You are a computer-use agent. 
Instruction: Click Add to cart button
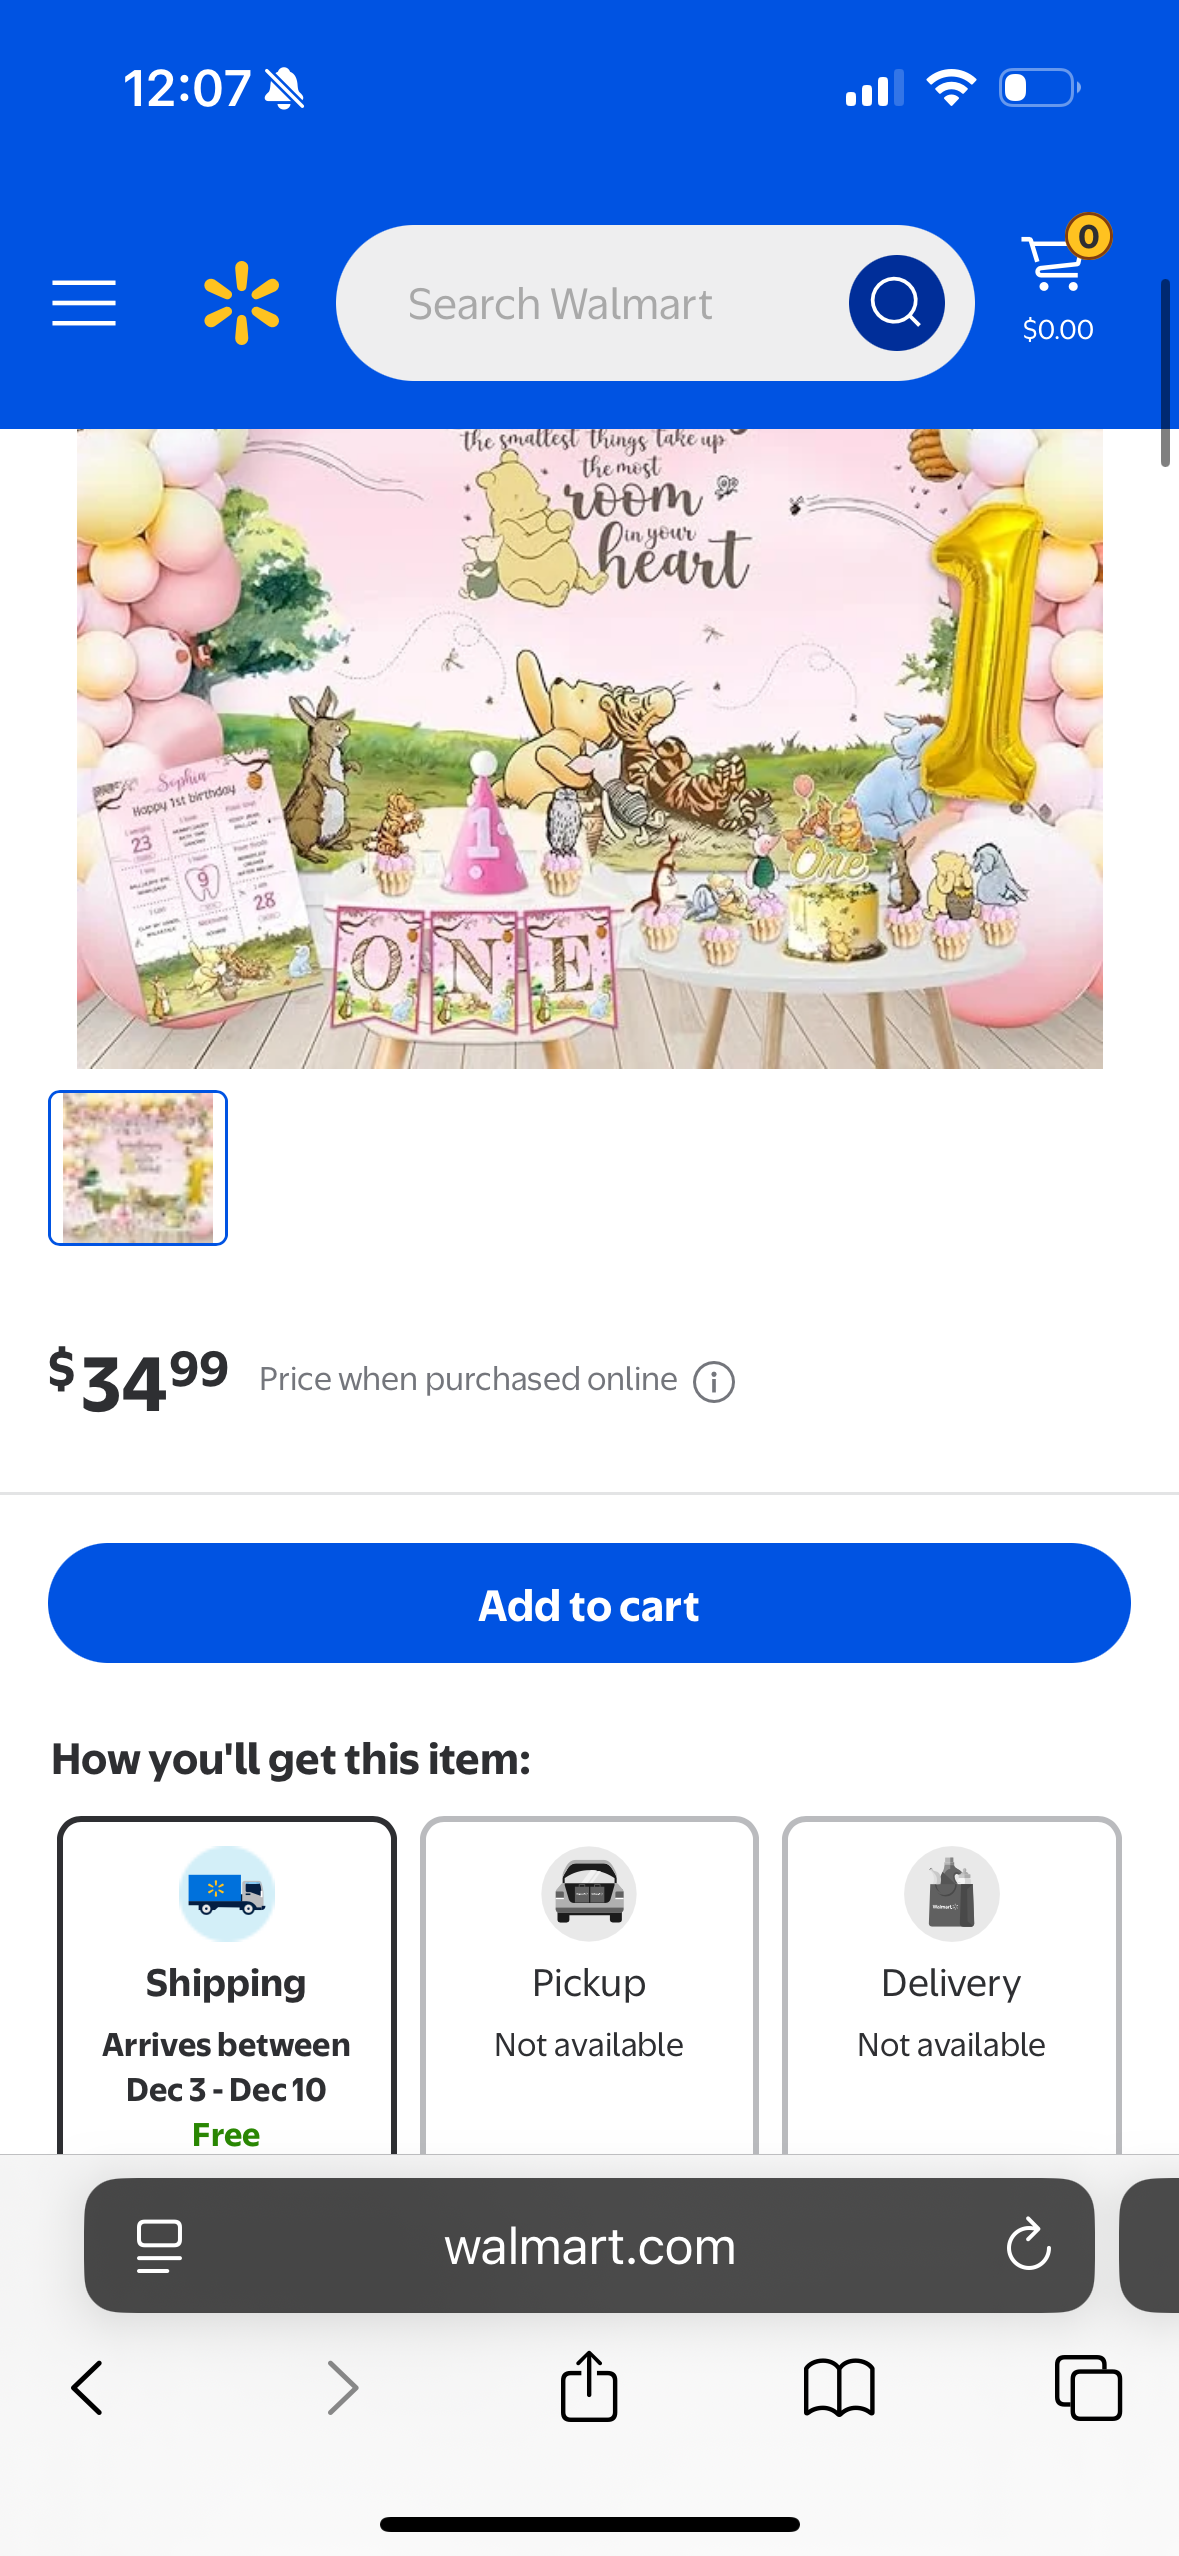[589, 1603]
